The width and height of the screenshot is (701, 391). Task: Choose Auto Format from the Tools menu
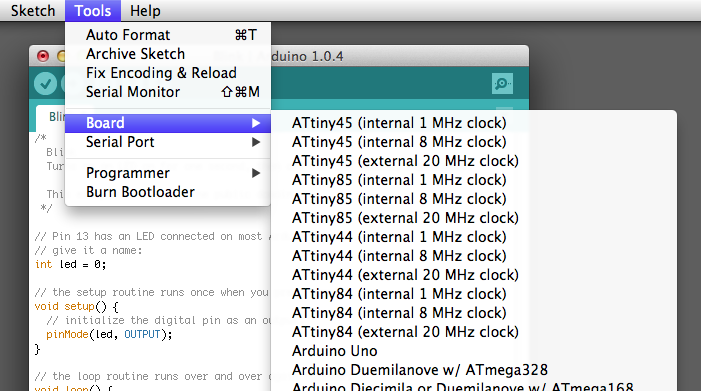click(168, 35)
